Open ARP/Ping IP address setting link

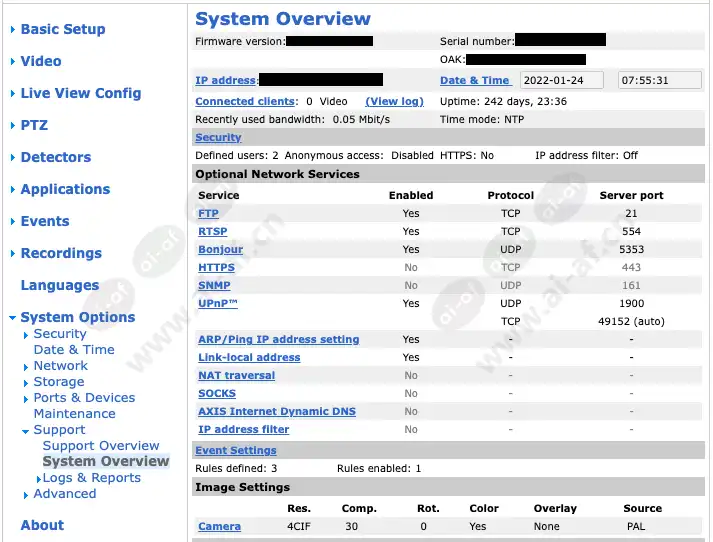click(x=278, y=340)
